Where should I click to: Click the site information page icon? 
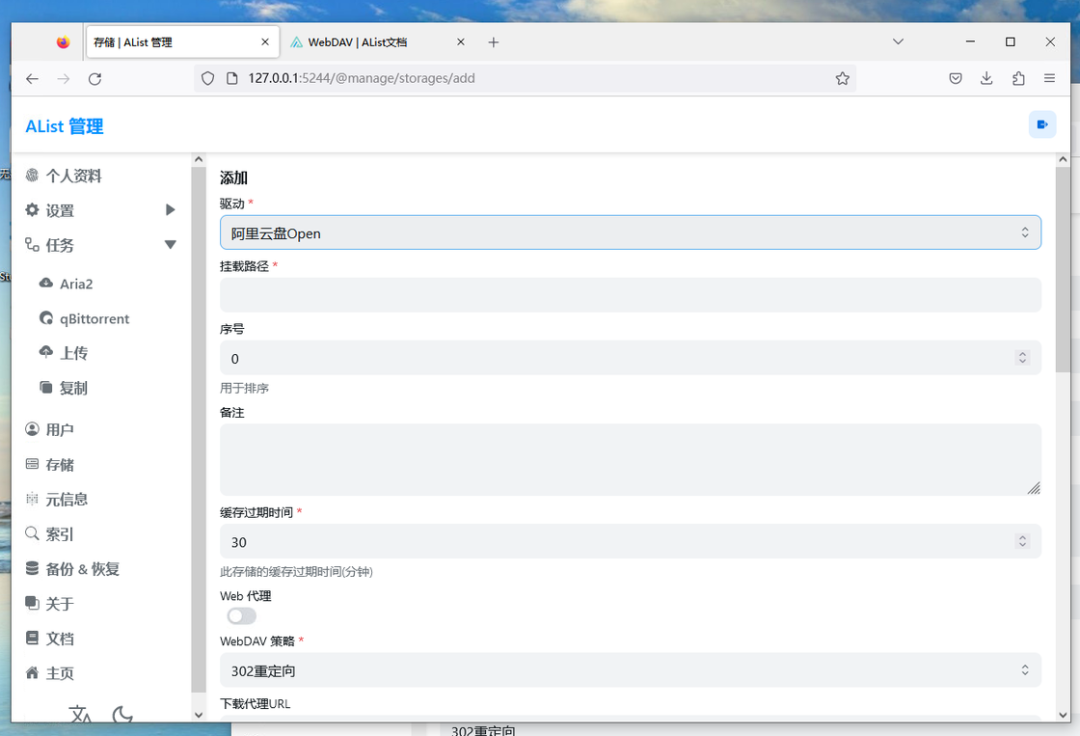click(x=232, y=78)
